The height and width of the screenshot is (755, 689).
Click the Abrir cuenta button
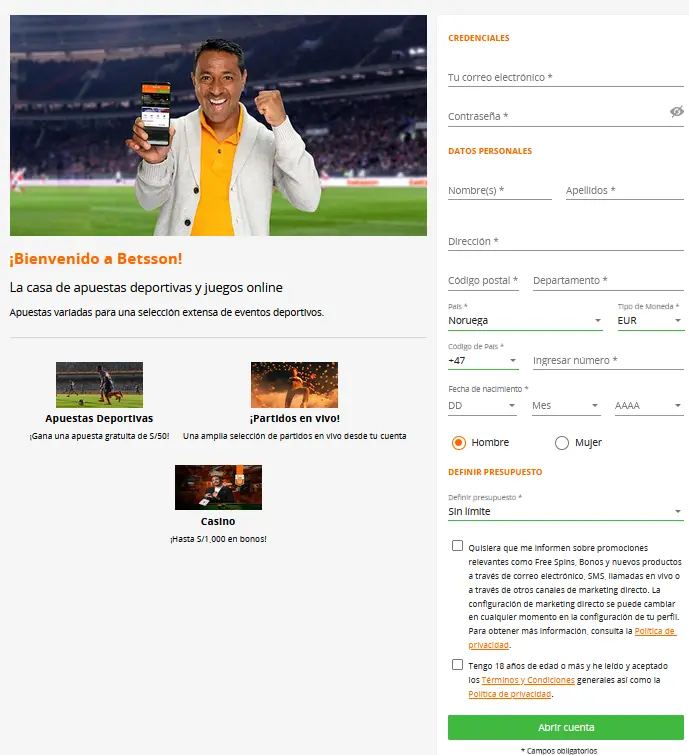566,727
